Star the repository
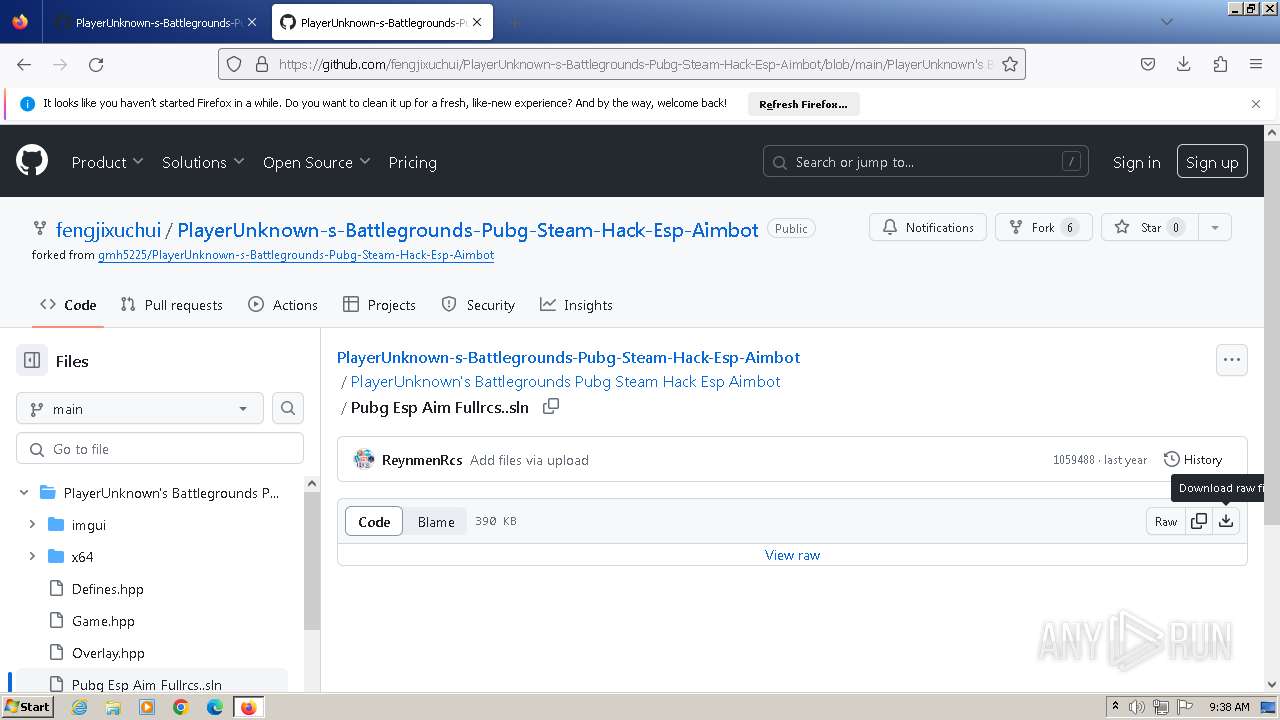This screenshot has height=720, width=1280. [1150, 227]
